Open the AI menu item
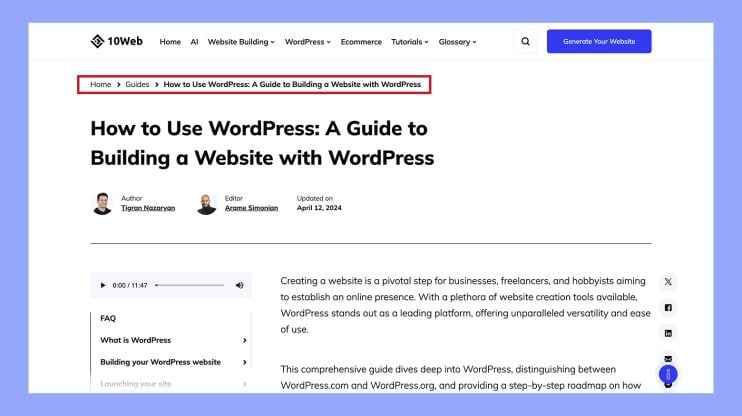Image resolution: width=742 pixels, height=416 pixels. [194, 42]
